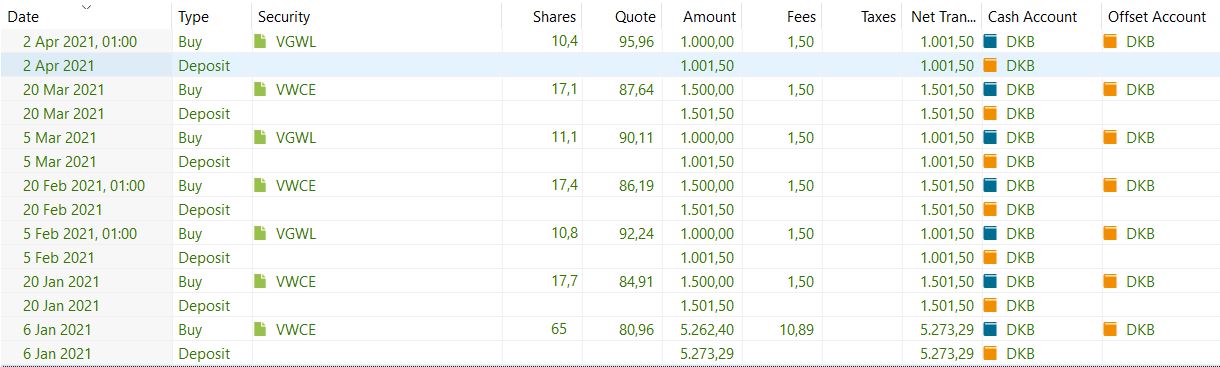Click fees value 10,89

tap(798, 329)
